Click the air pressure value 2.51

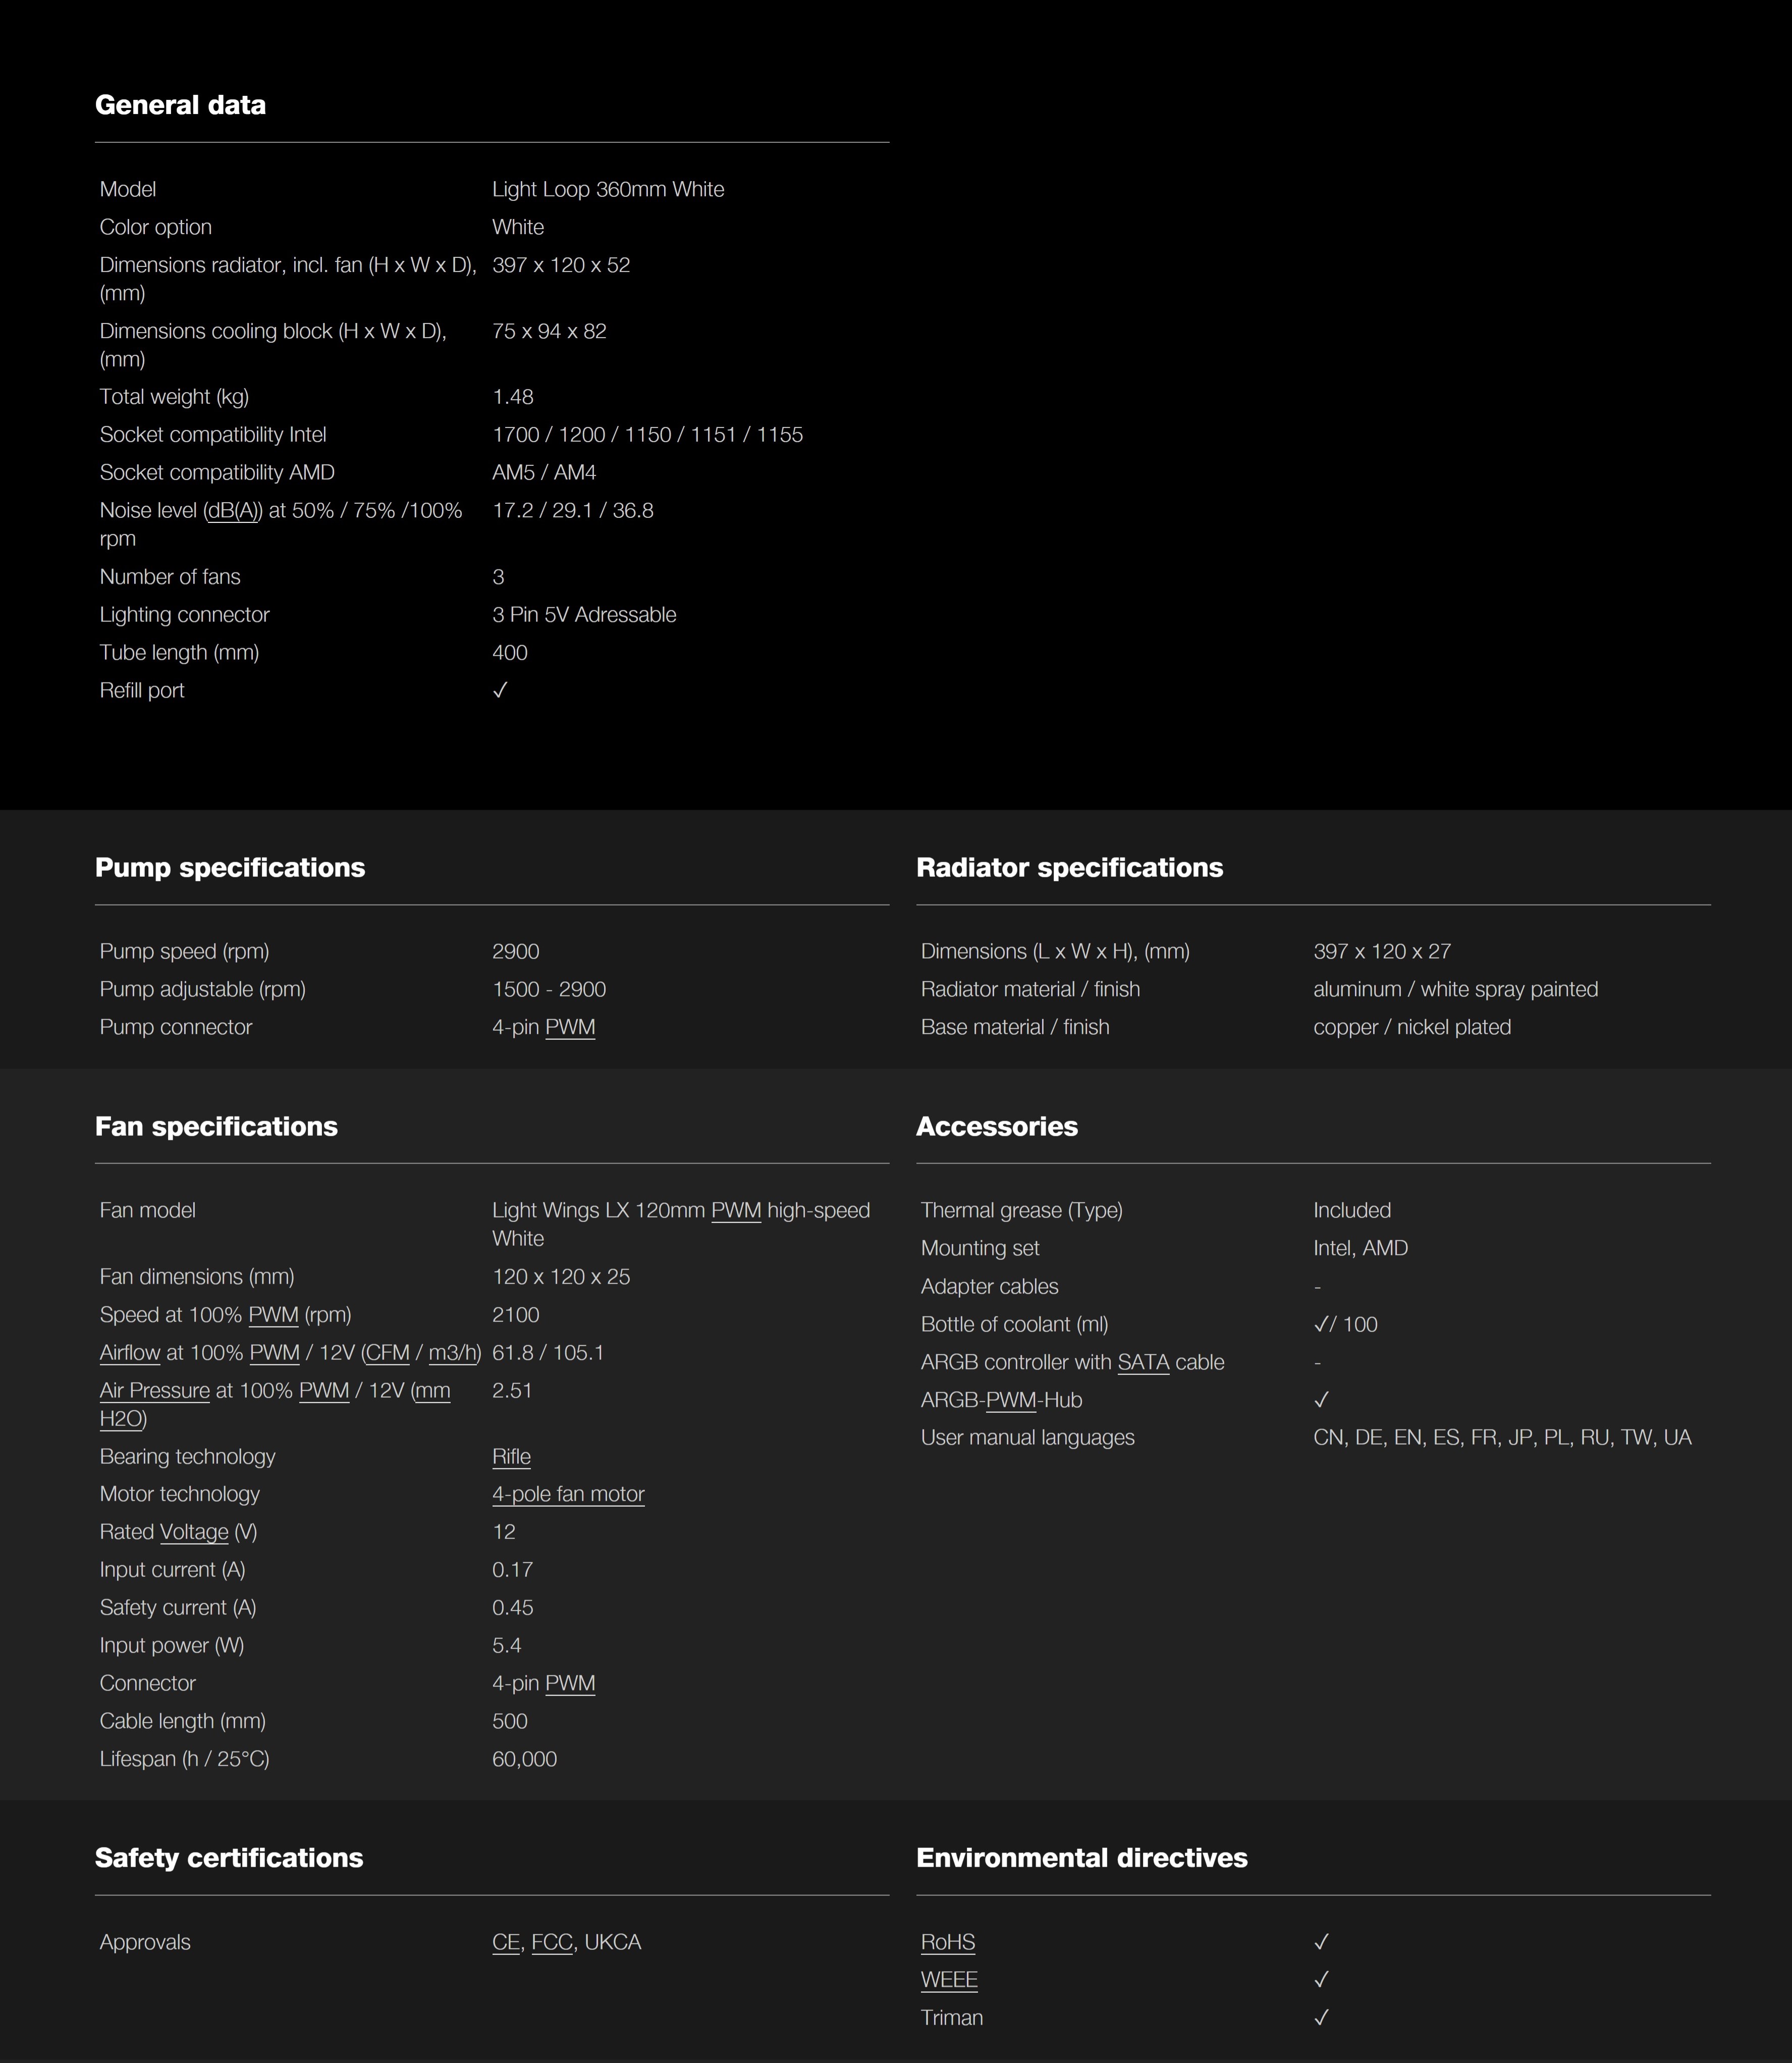pyautogui.click(x=512, y=1391)
